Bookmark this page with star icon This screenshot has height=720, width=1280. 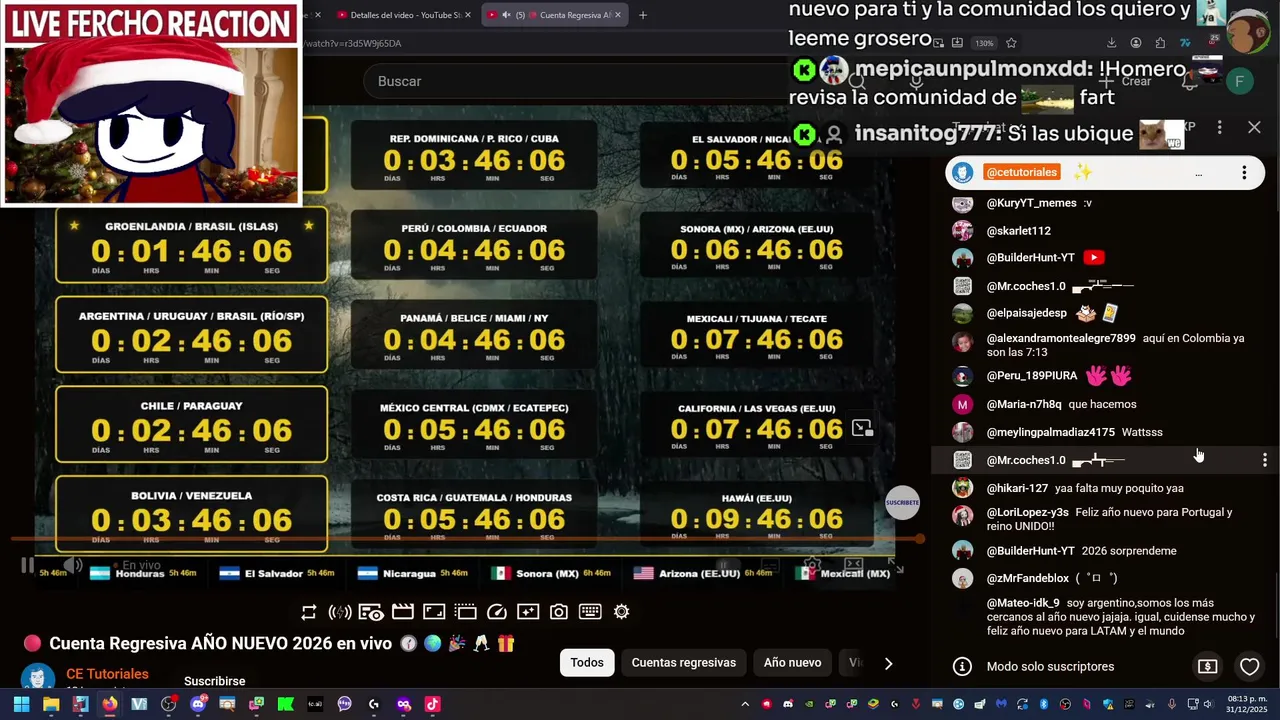coord(1011,43)
